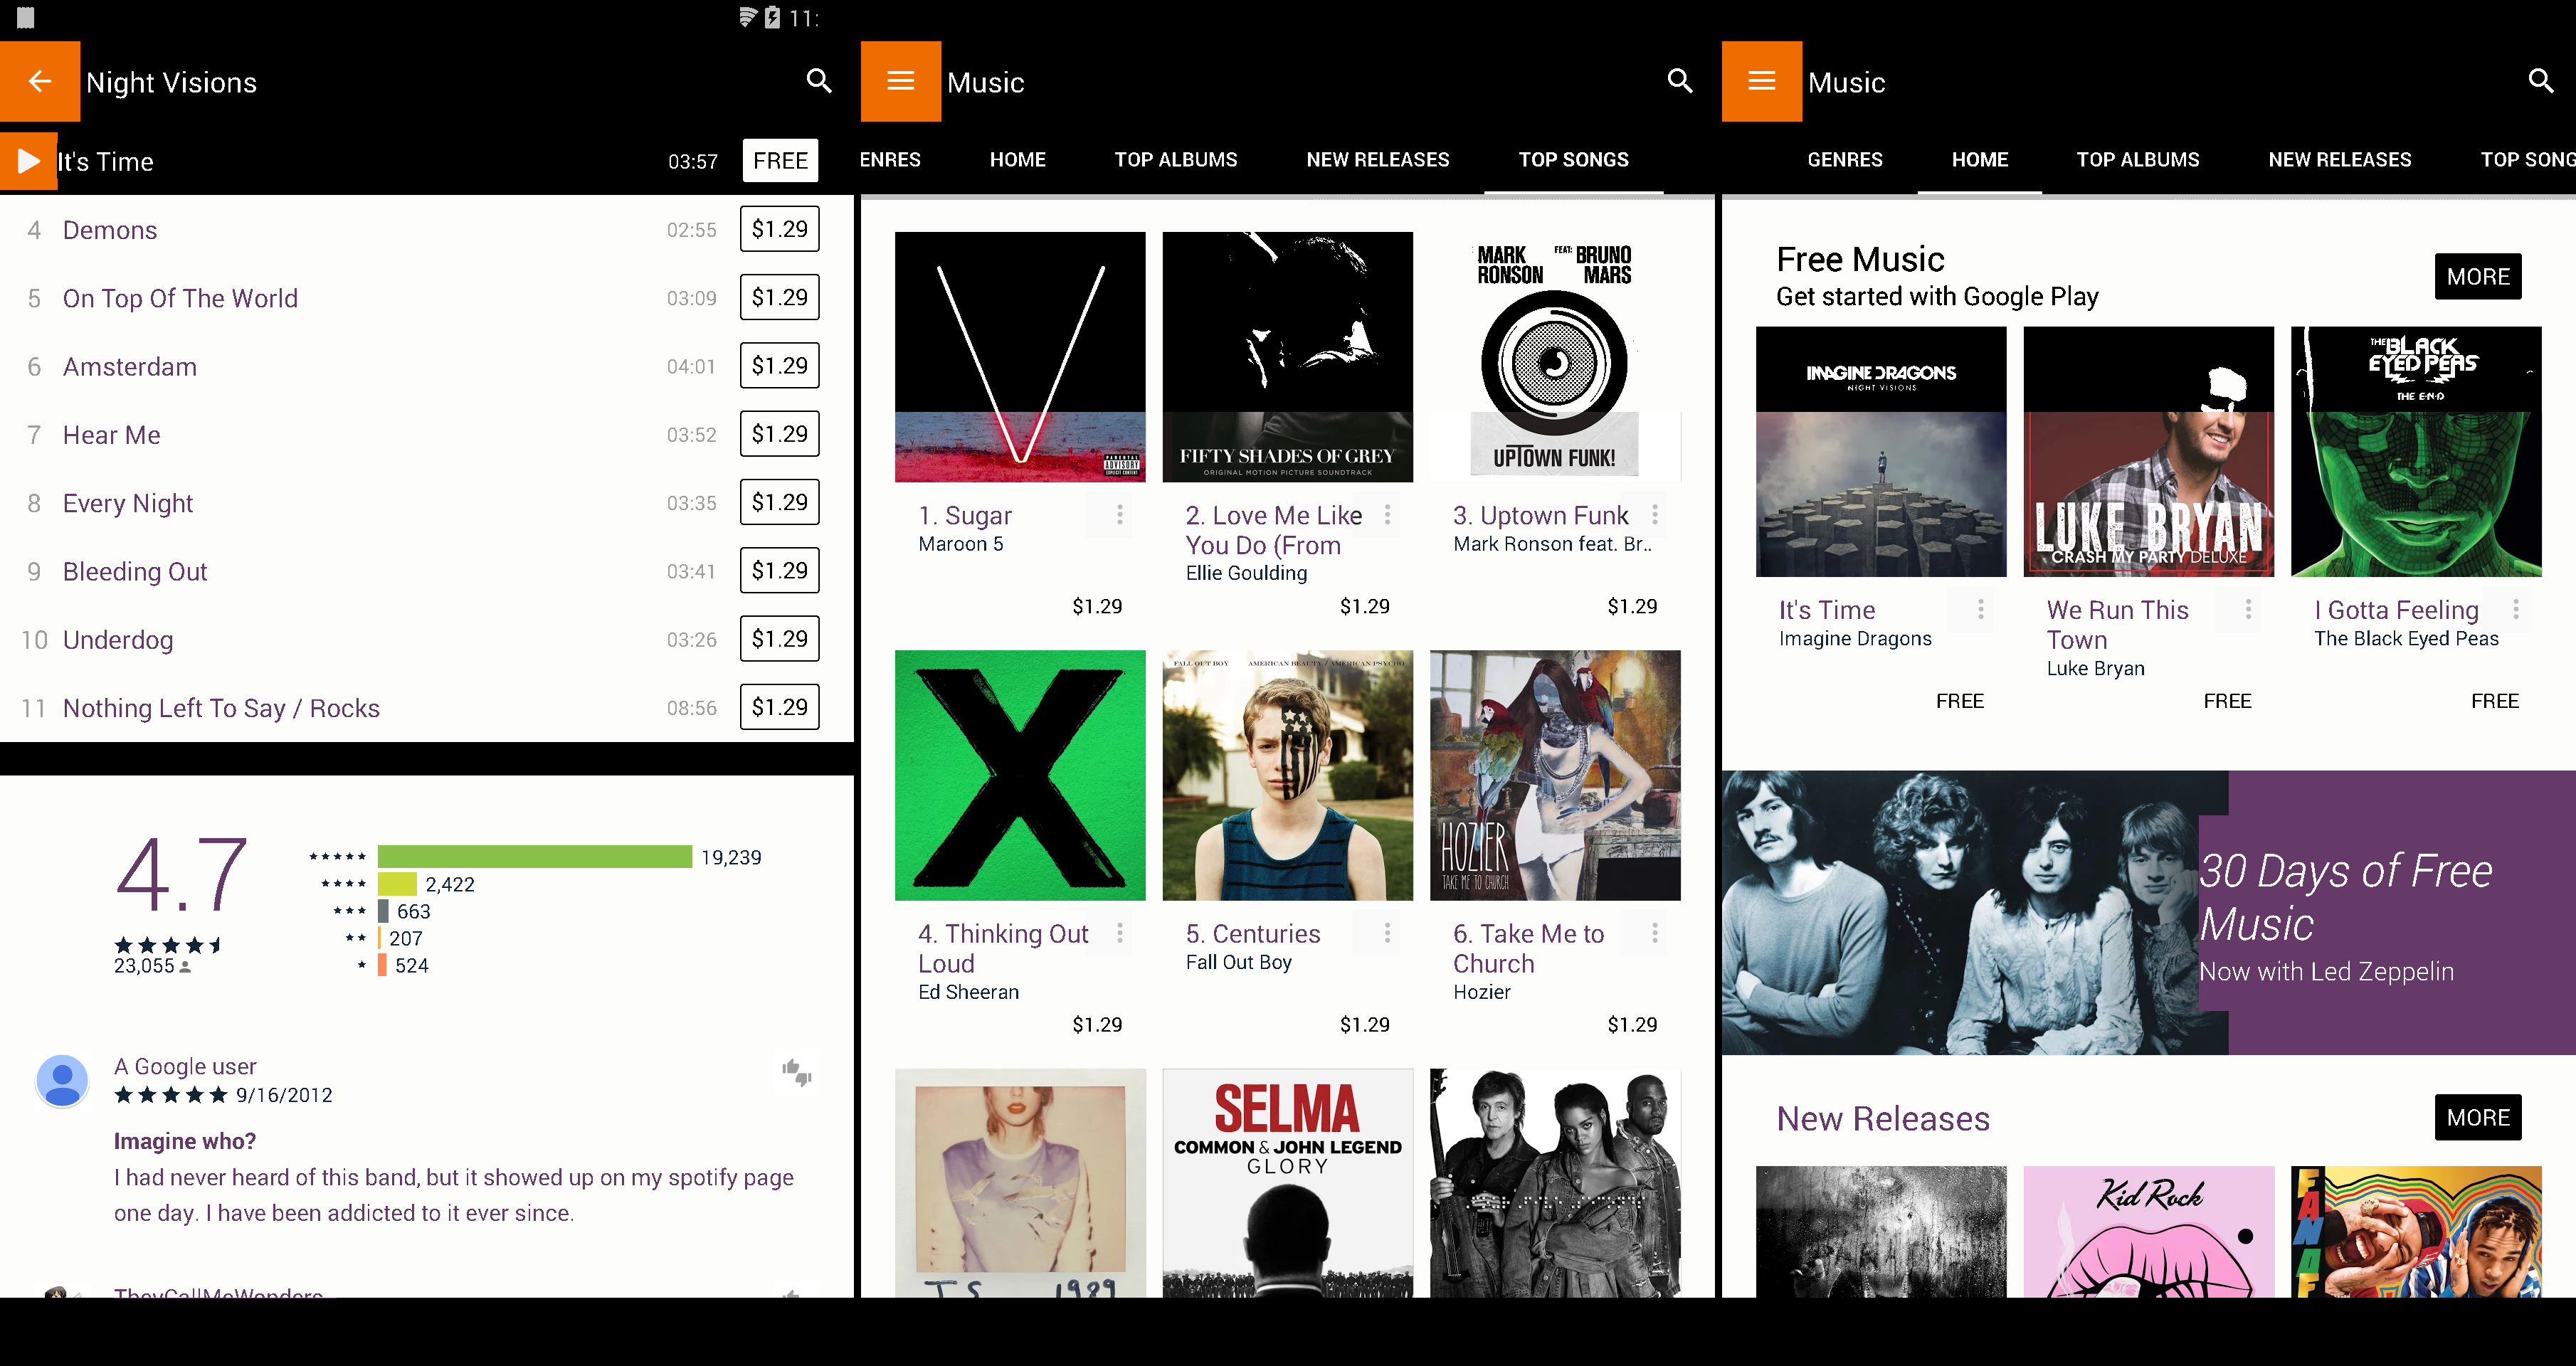This screenshot has height=1366, width=2576.
Task: Select the TOP ALBUMS tab center panel
Action: click(1176, 159)
